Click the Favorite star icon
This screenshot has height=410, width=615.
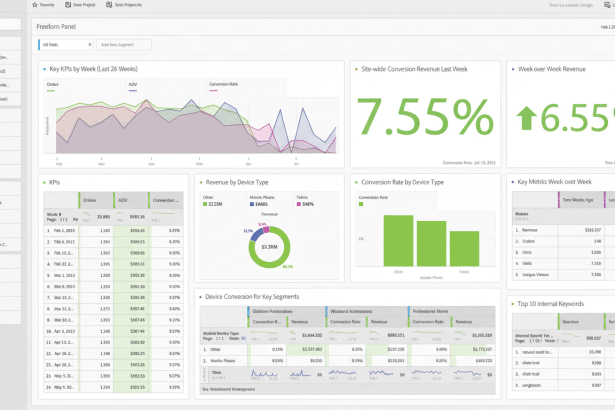pos(36,5)
